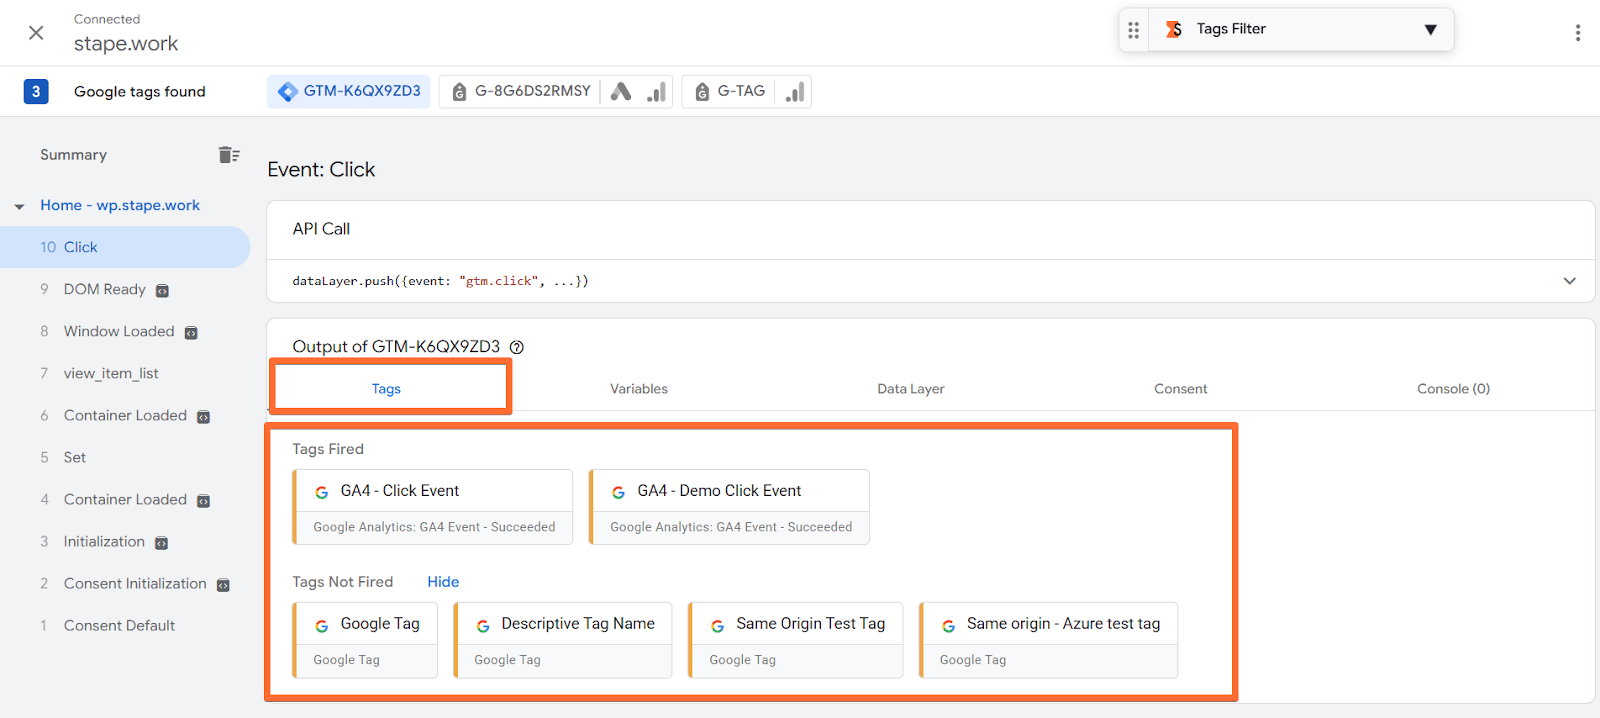Viewport: 1600px width, 718px height.
Task: Select event 8 Window Loaded
Action: click(x=118, y=331)
